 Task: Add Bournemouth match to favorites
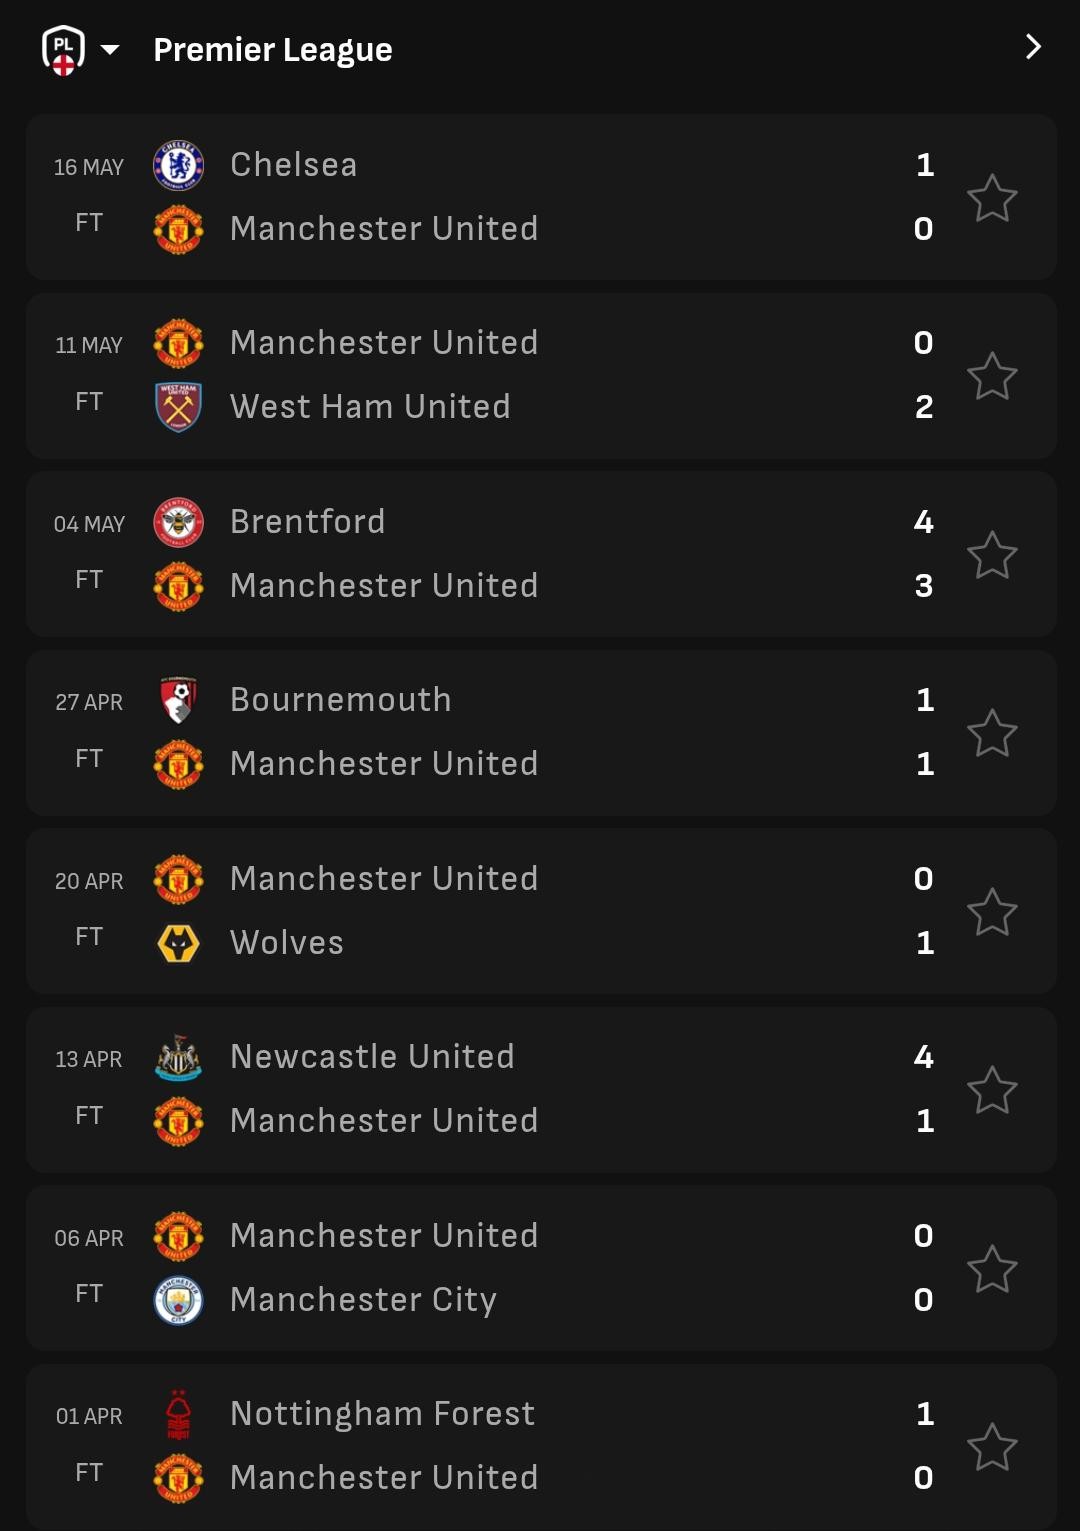click(x=992, y=733)
